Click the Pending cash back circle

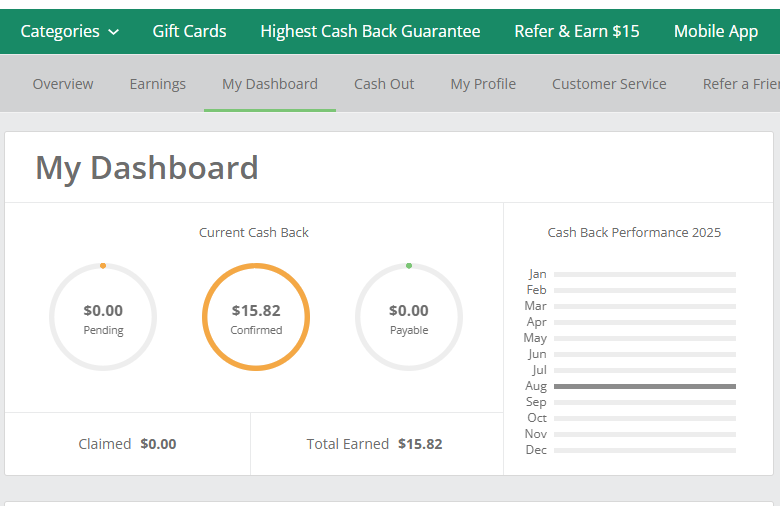click(103, 317)
